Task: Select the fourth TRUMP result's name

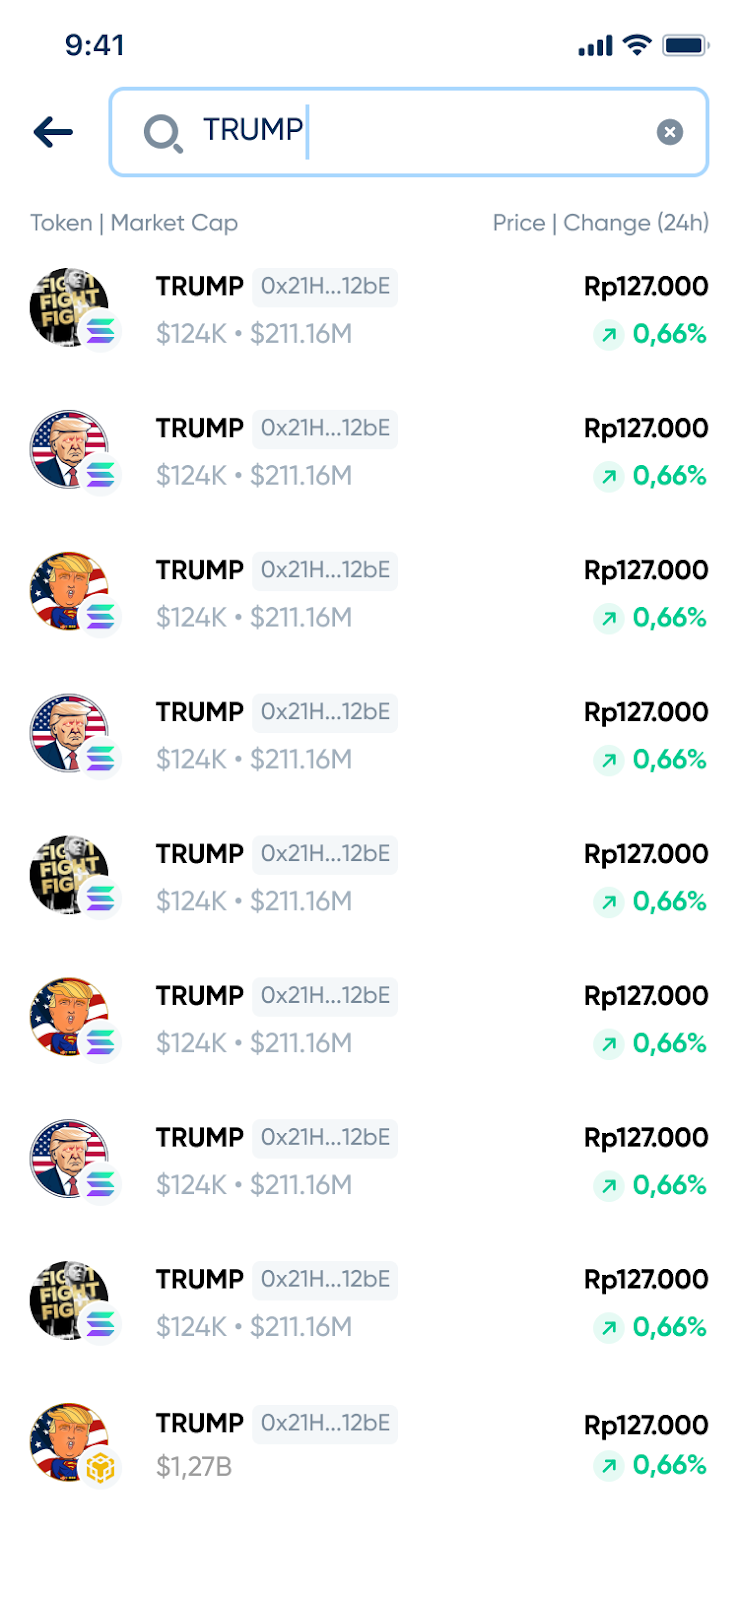Action: 199,712
